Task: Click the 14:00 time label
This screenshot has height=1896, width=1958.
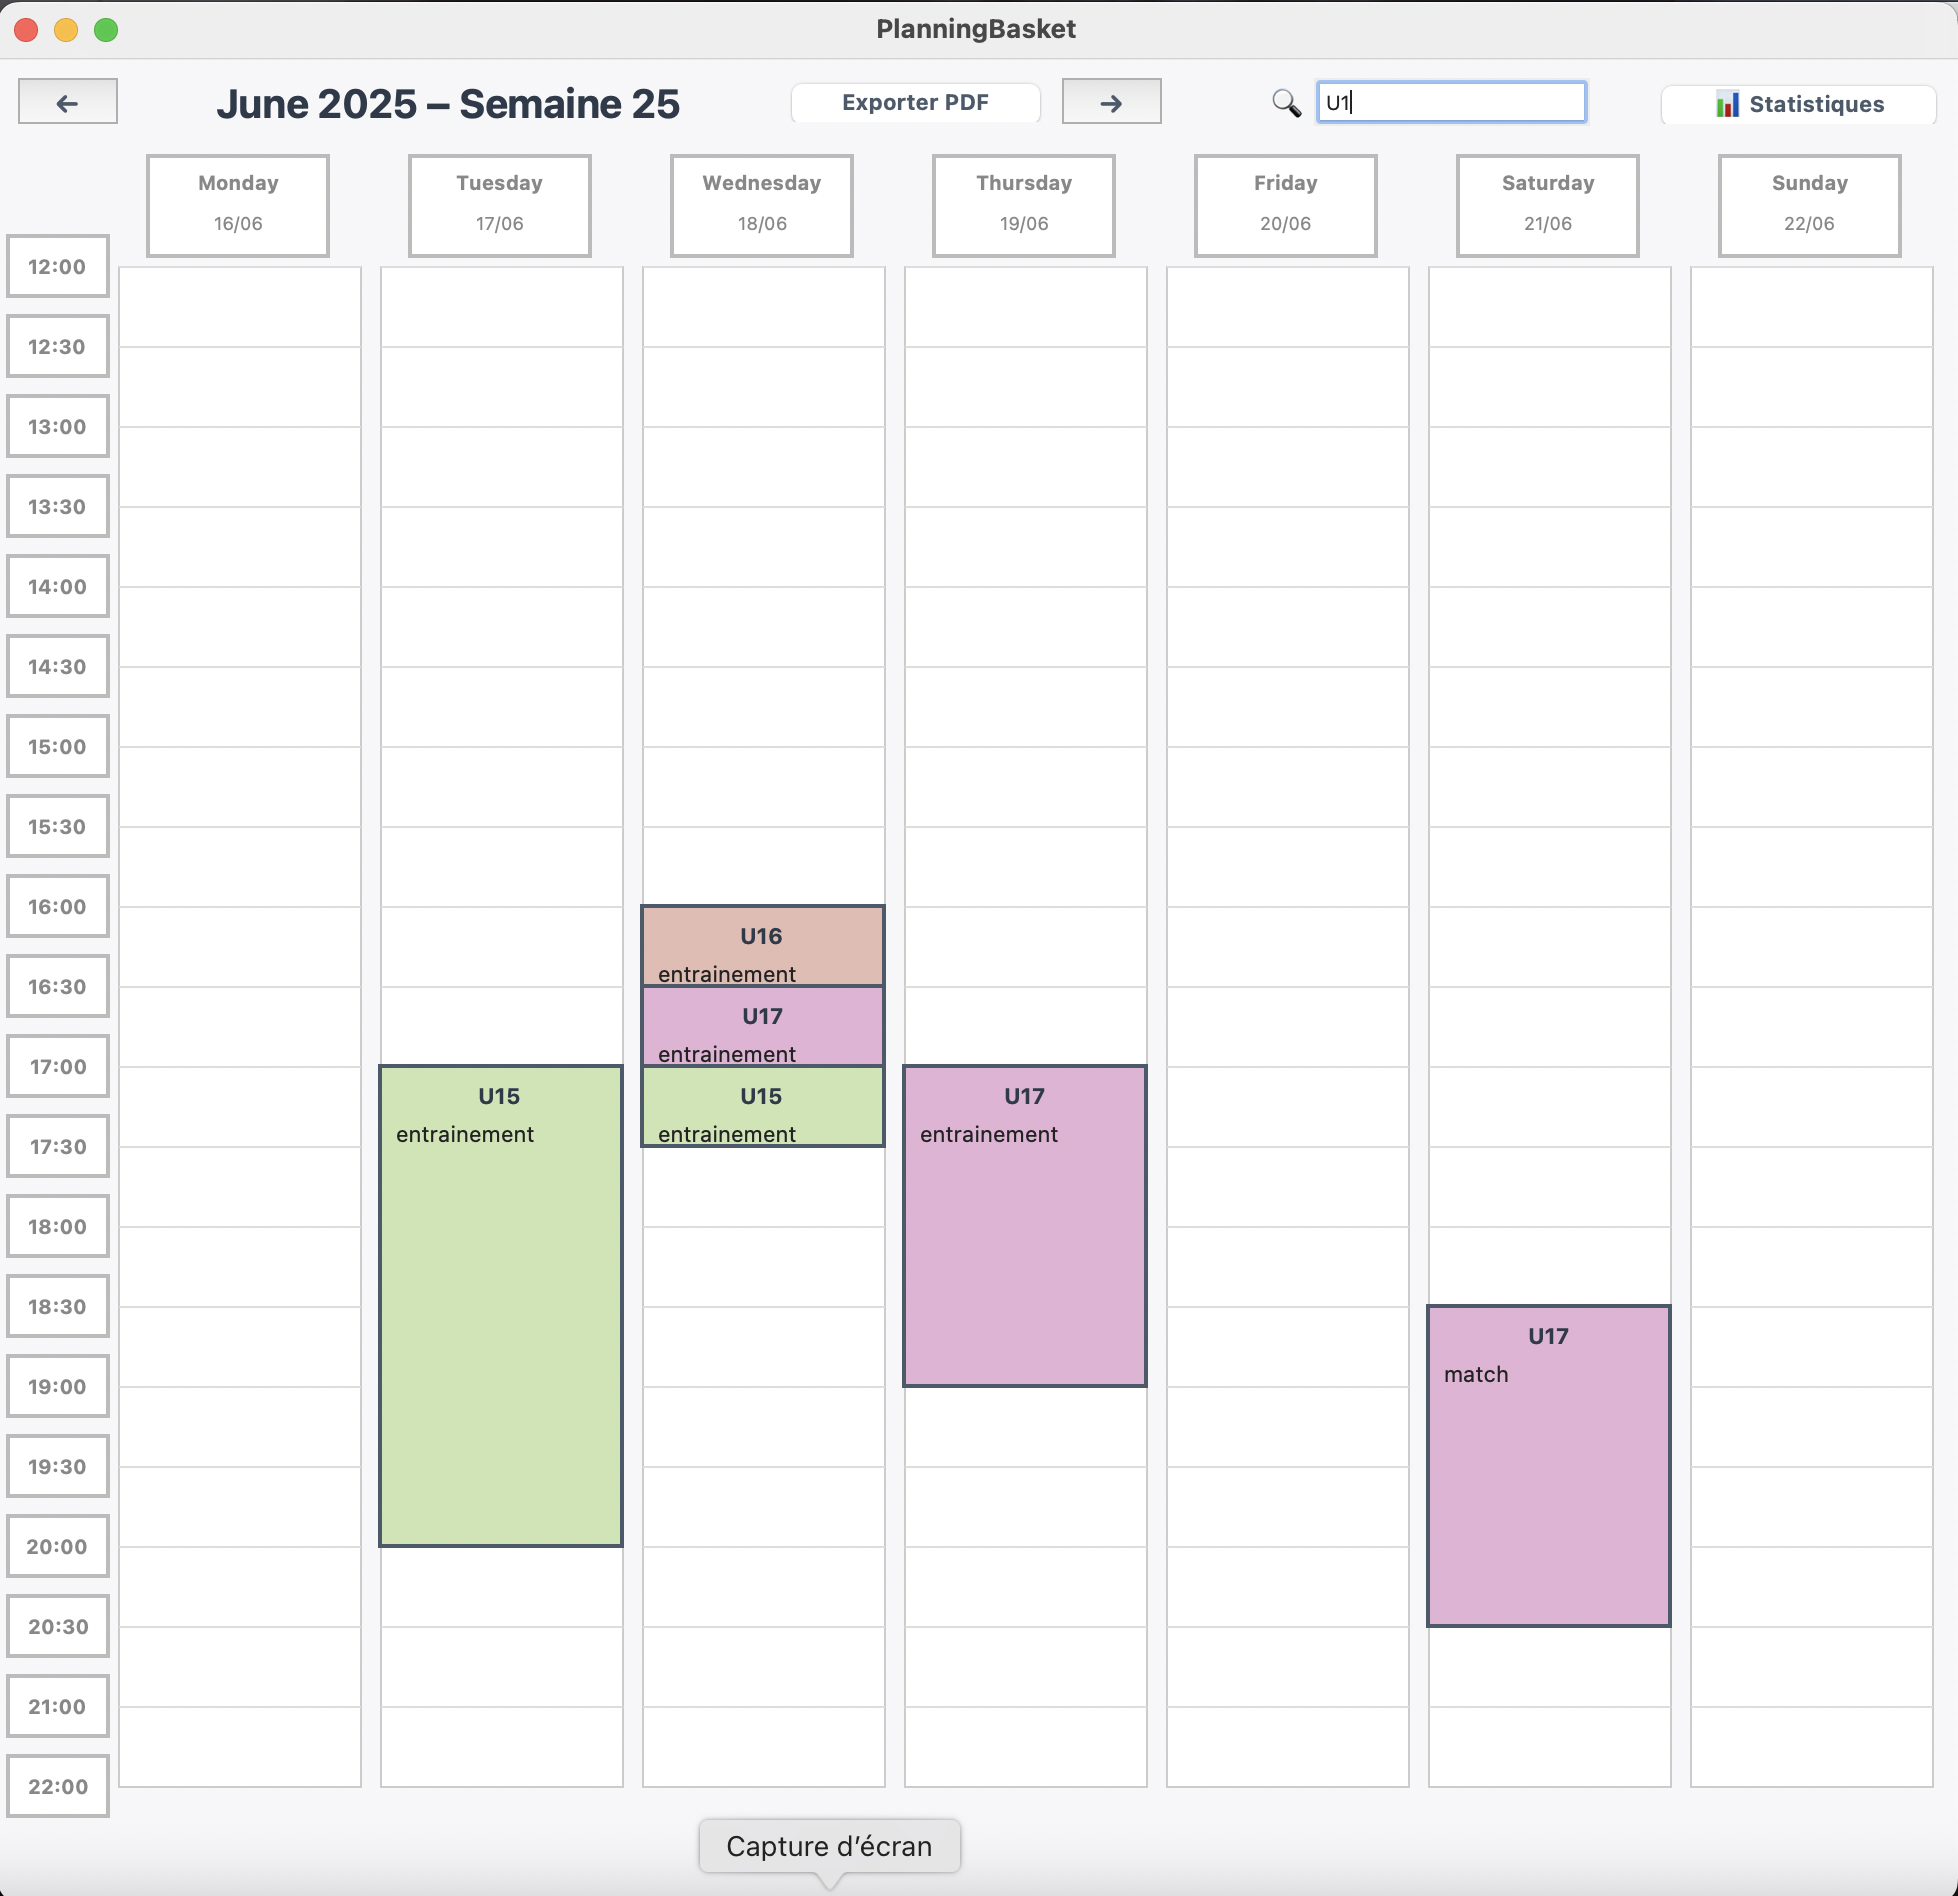Action: (x=58, y=586)
